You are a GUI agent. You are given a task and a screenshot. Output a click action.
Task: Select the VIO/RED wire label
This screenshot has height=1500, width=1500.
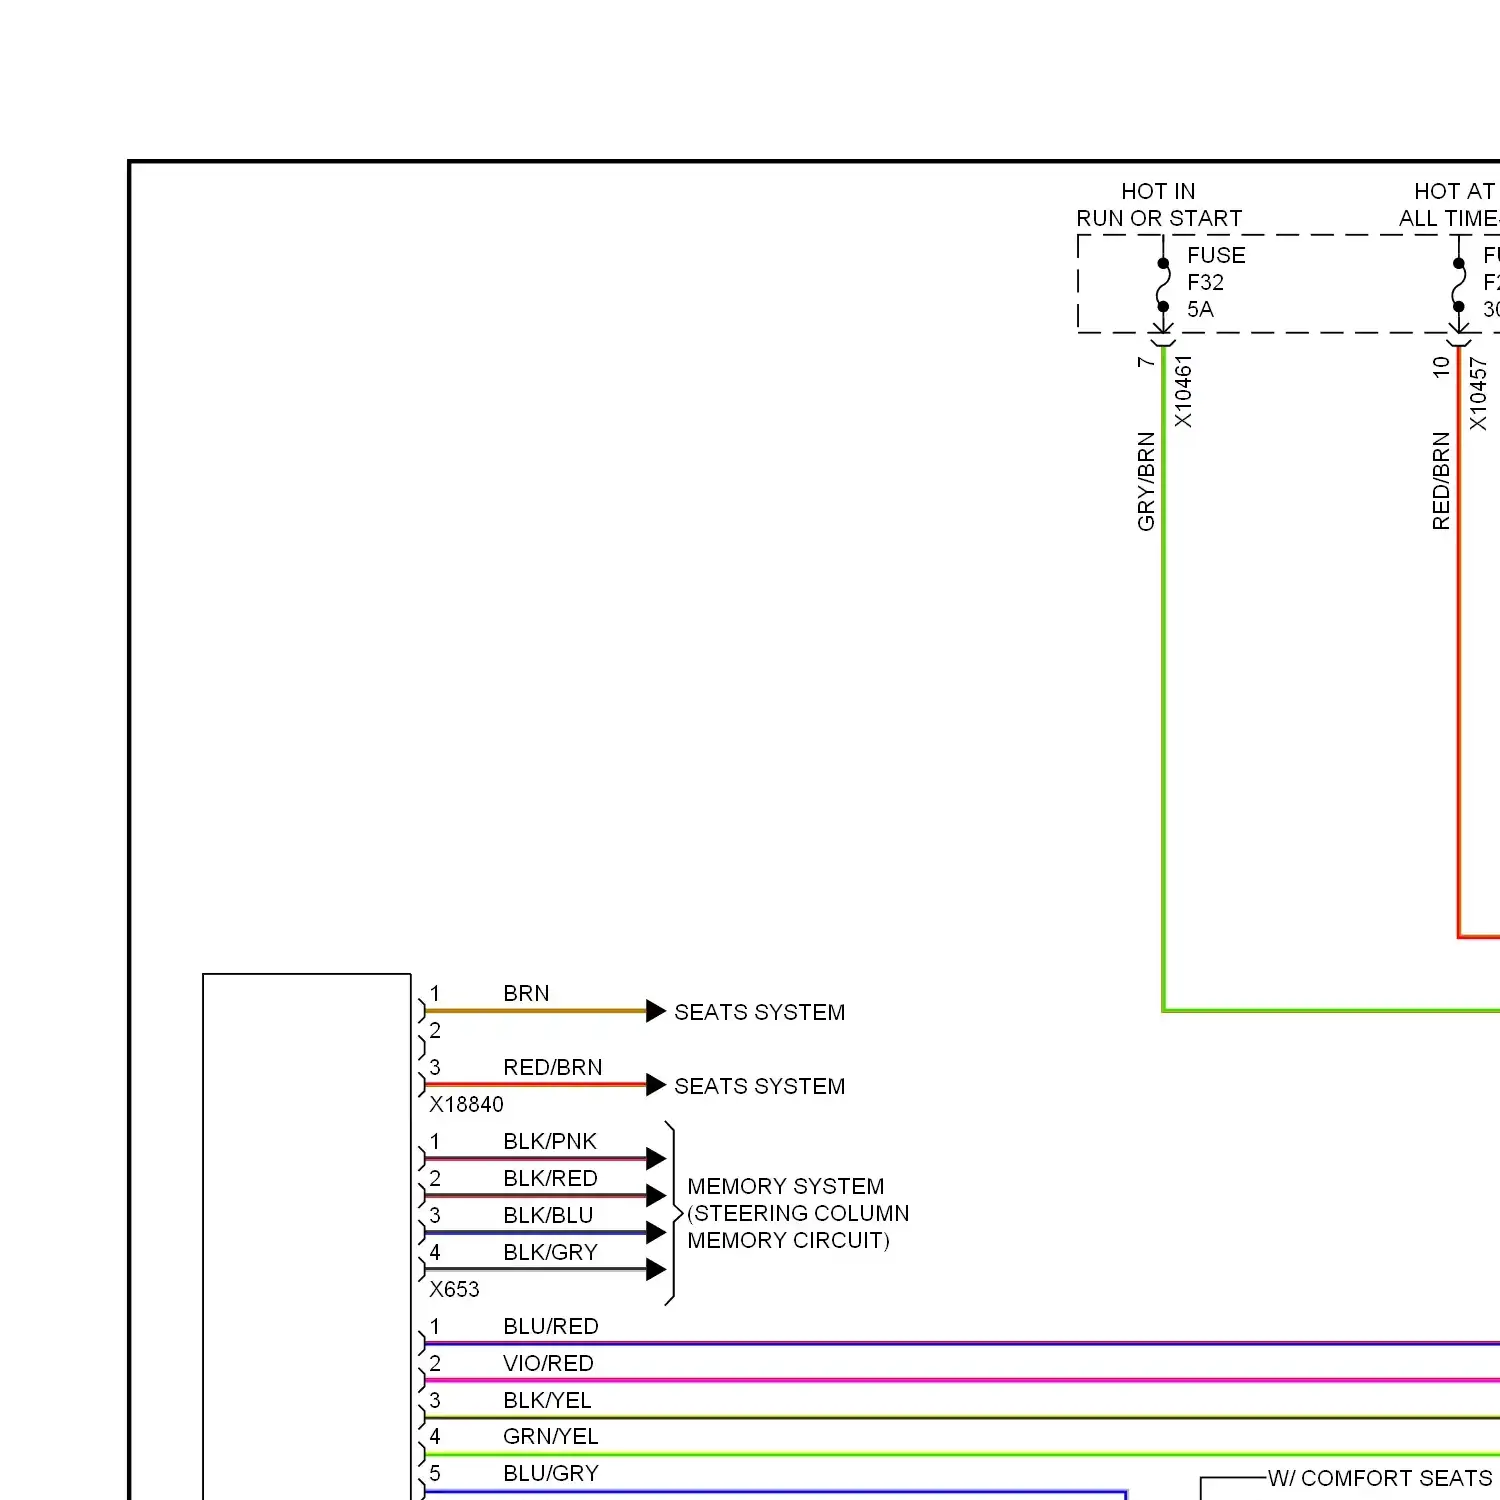click(x=548, y=1363)
